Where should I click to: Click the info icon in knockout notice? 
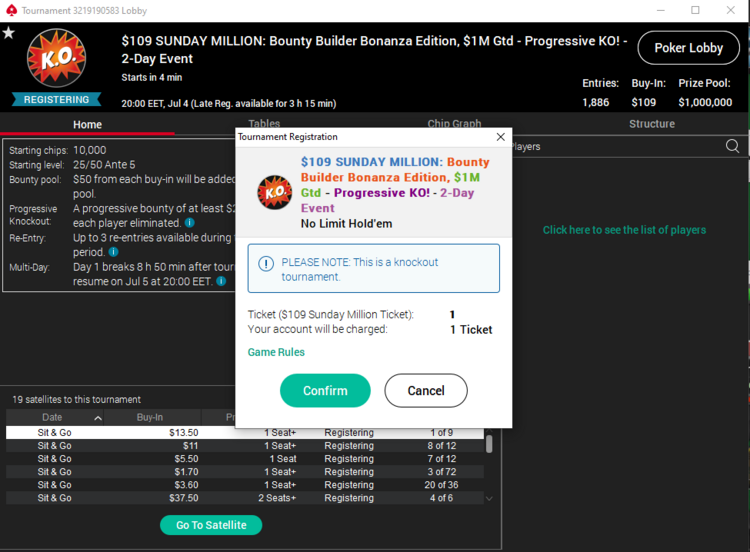266,264
